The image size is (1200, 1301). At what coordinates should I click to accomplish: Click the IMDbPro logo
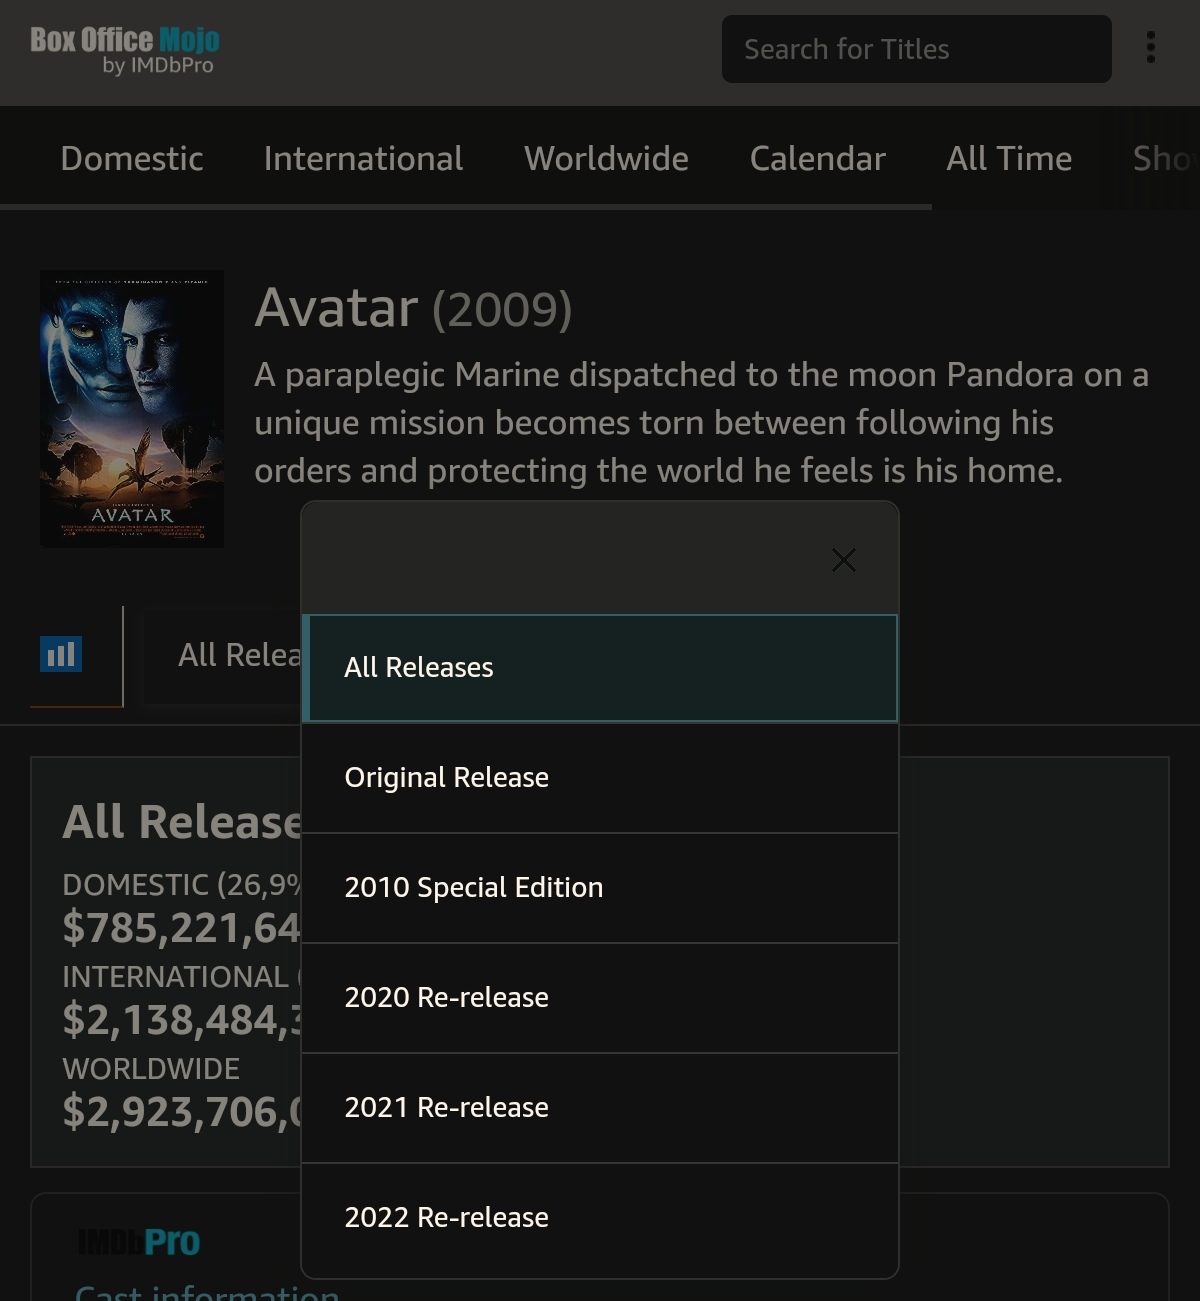(x=139, y=1241)
